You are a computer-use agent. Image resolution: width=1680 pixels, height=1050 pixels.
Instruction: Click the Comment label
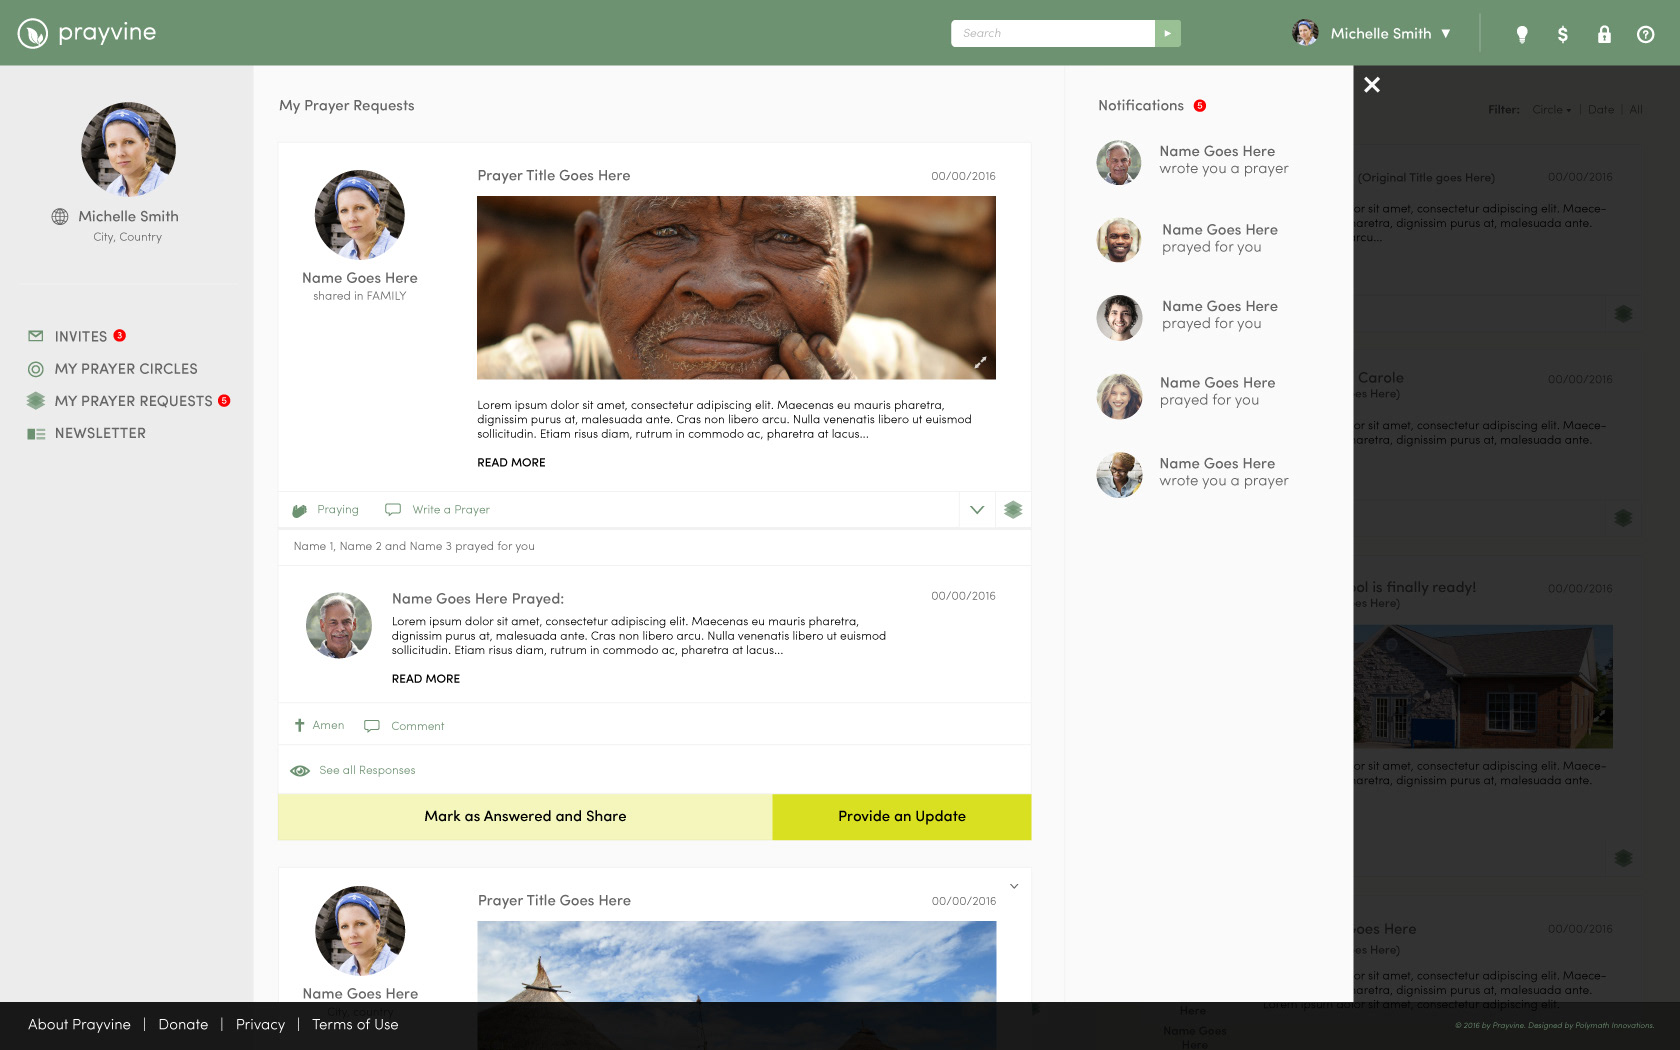418,727
